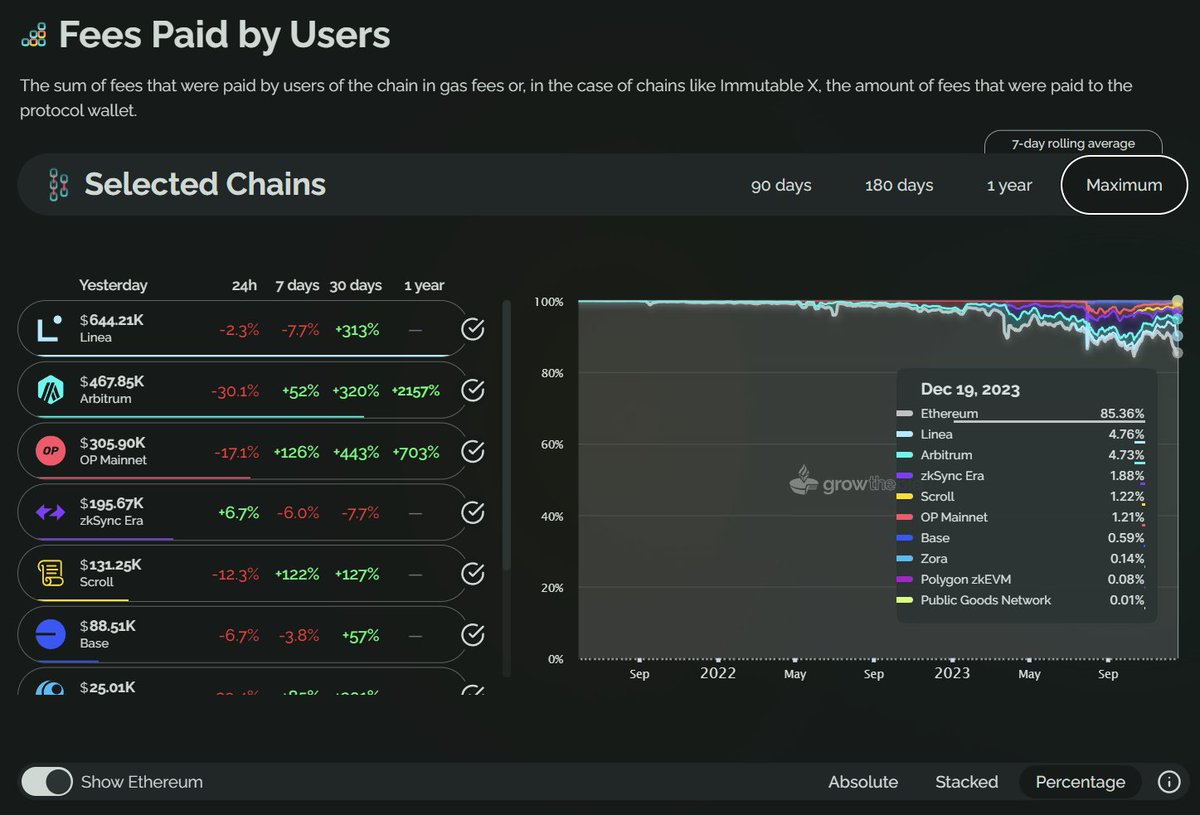Click OP Mainnet's +703% 1 year change

tap(417, 452)
